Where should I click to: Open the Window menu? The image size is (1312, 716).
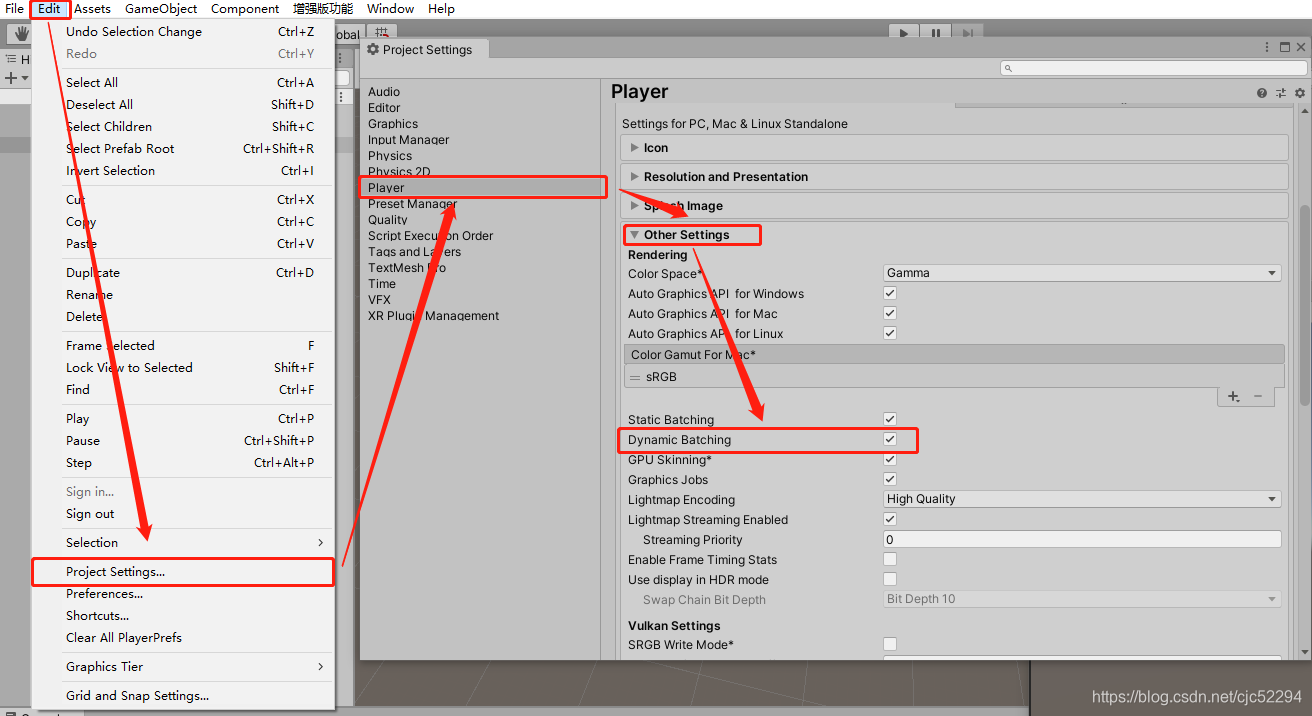[x=390, y=9]
